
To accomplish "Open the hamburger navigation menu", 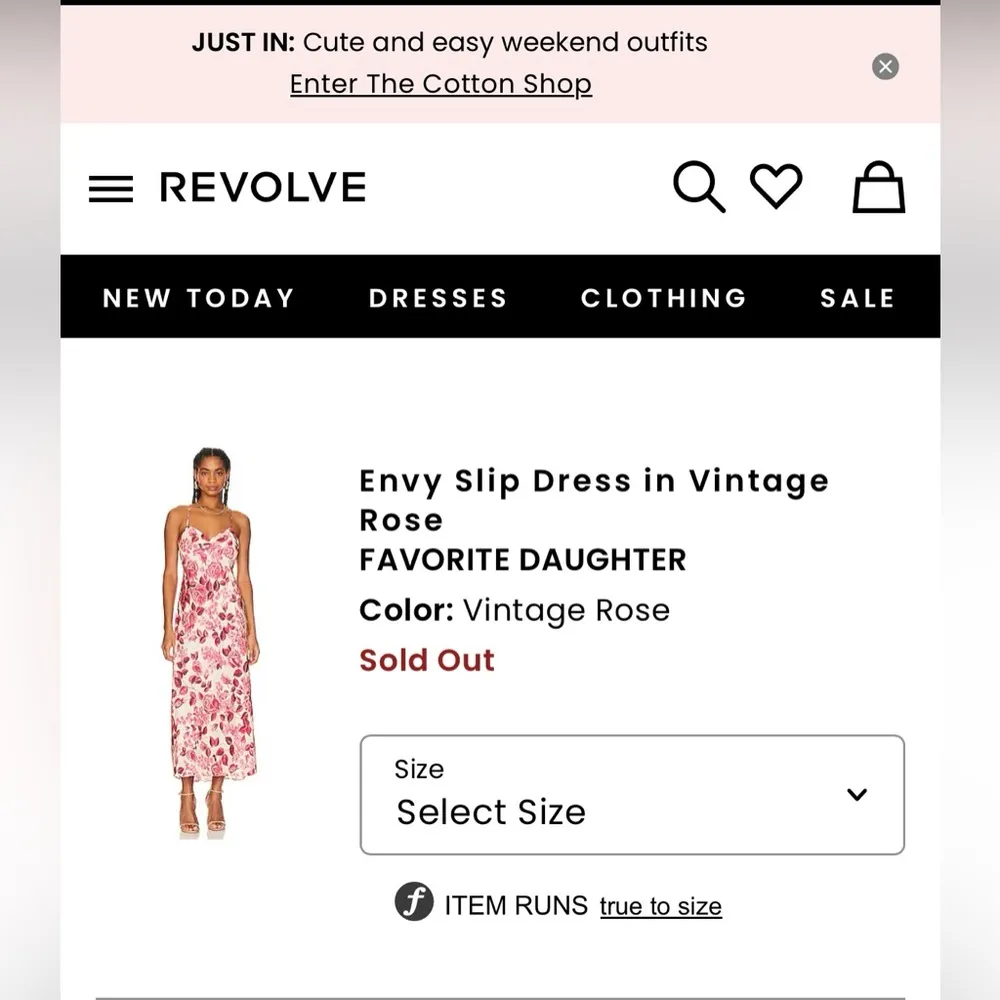I will [110, 187].
